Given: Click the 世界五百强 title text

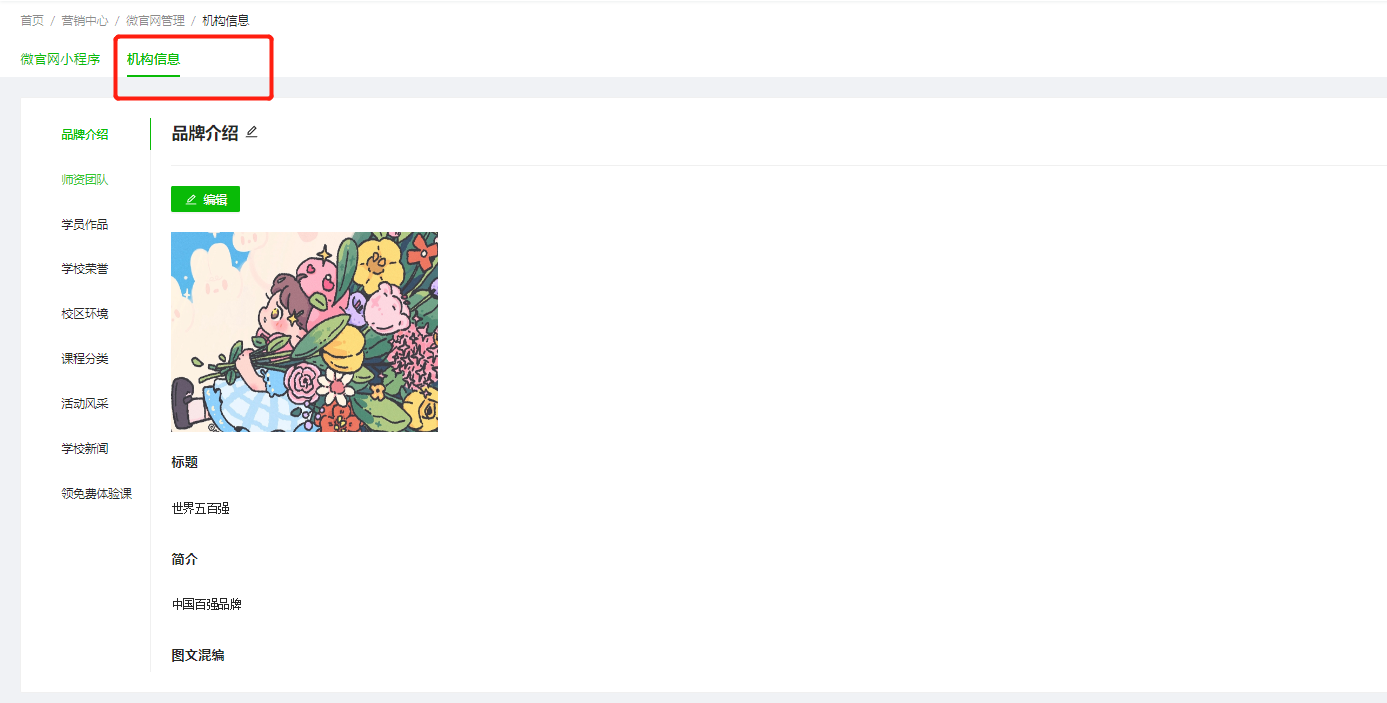Looking at the screenshot, I should [x=201, y=509].
